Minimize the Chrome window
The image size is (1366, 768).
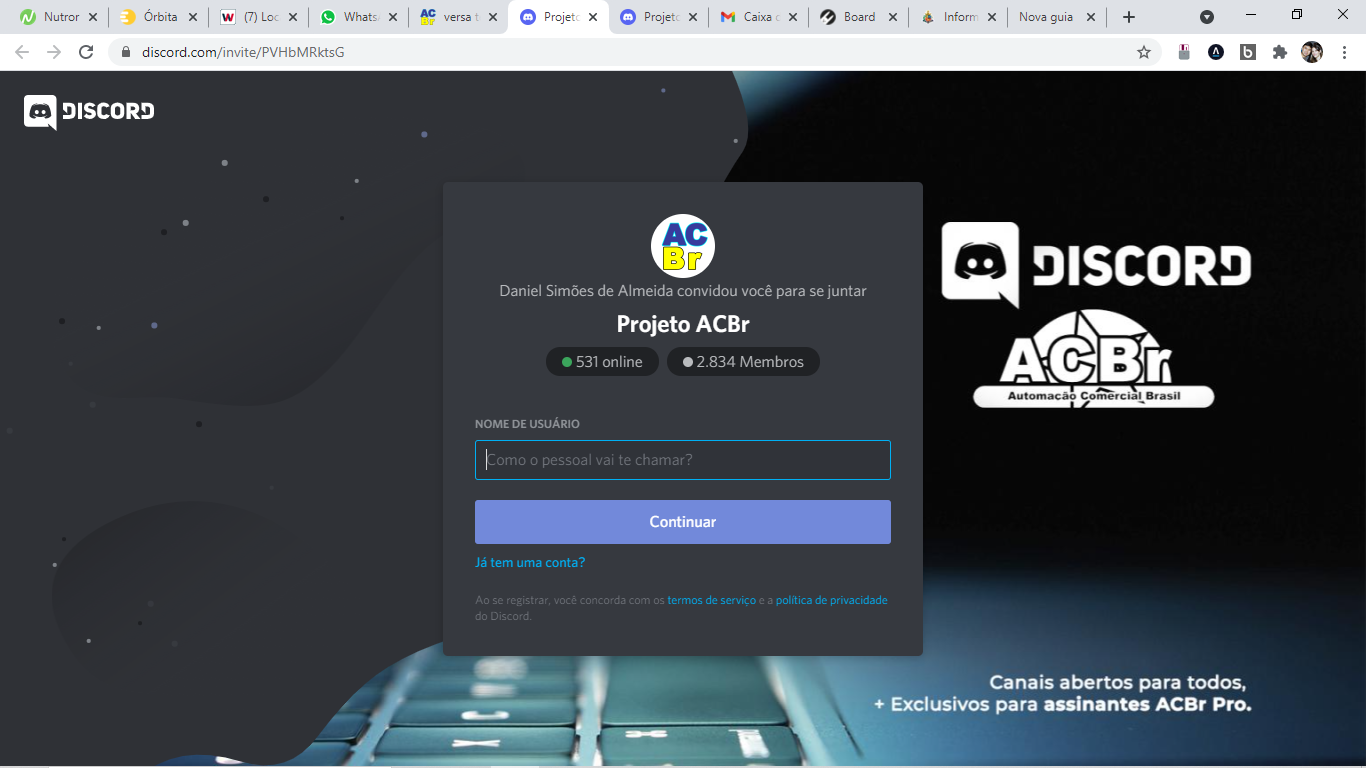coord(1251,14)
